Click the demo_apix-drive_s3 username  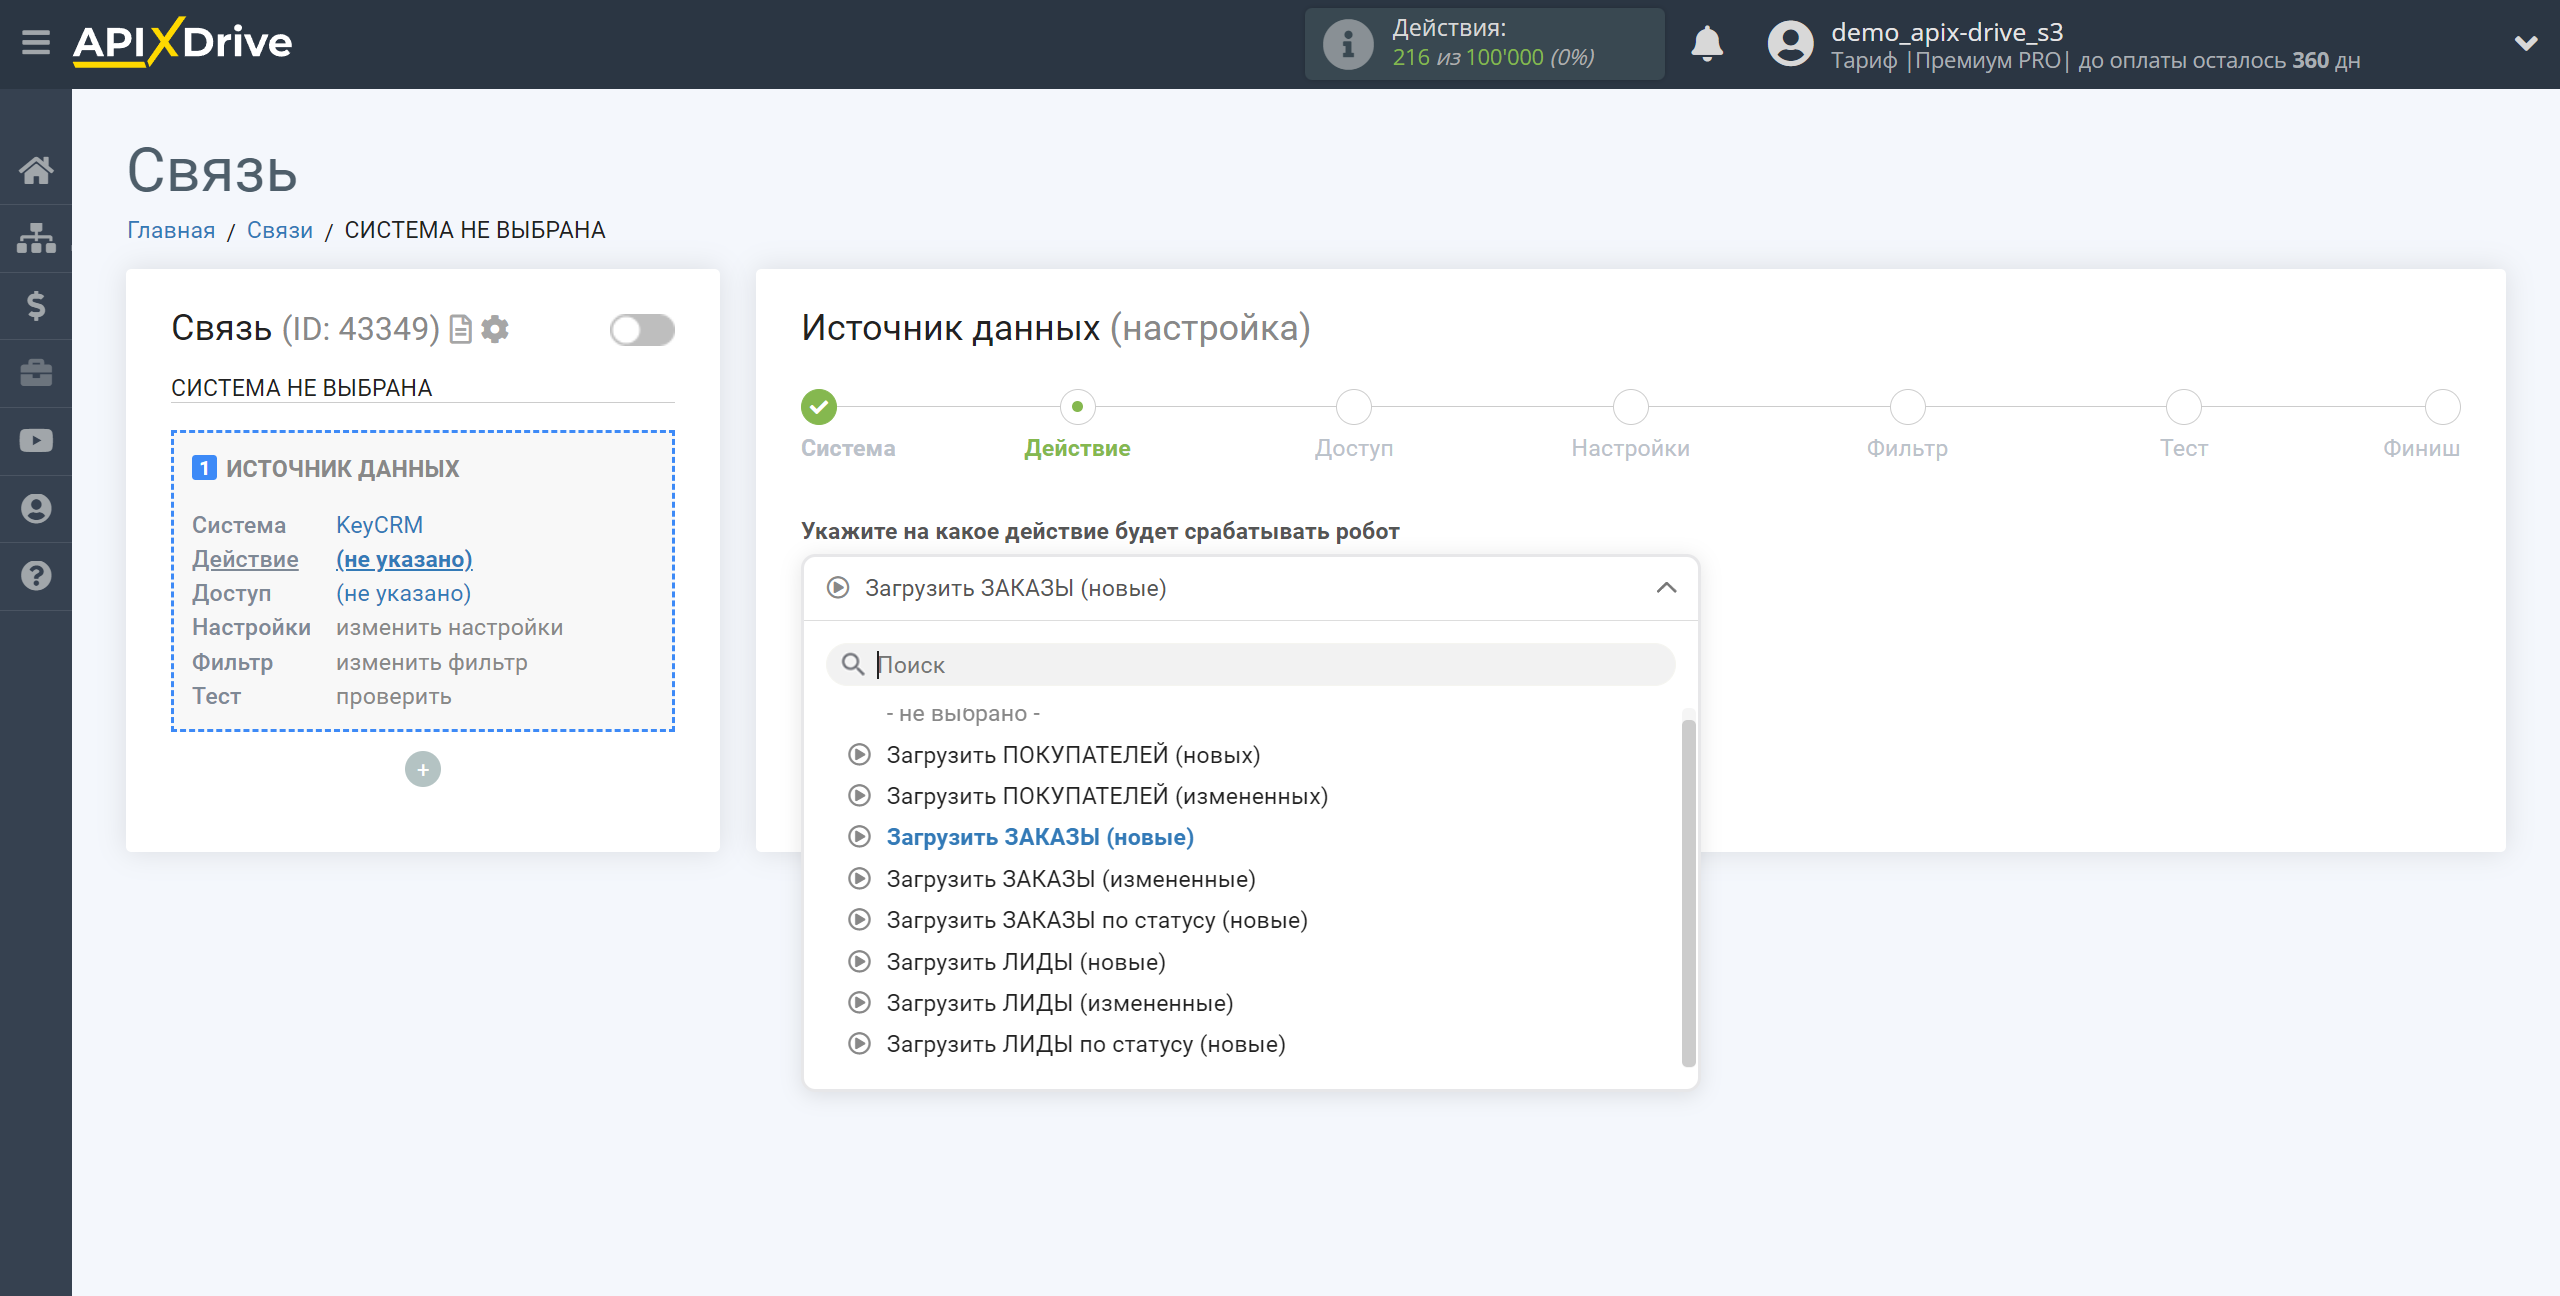pos(1947,32)
